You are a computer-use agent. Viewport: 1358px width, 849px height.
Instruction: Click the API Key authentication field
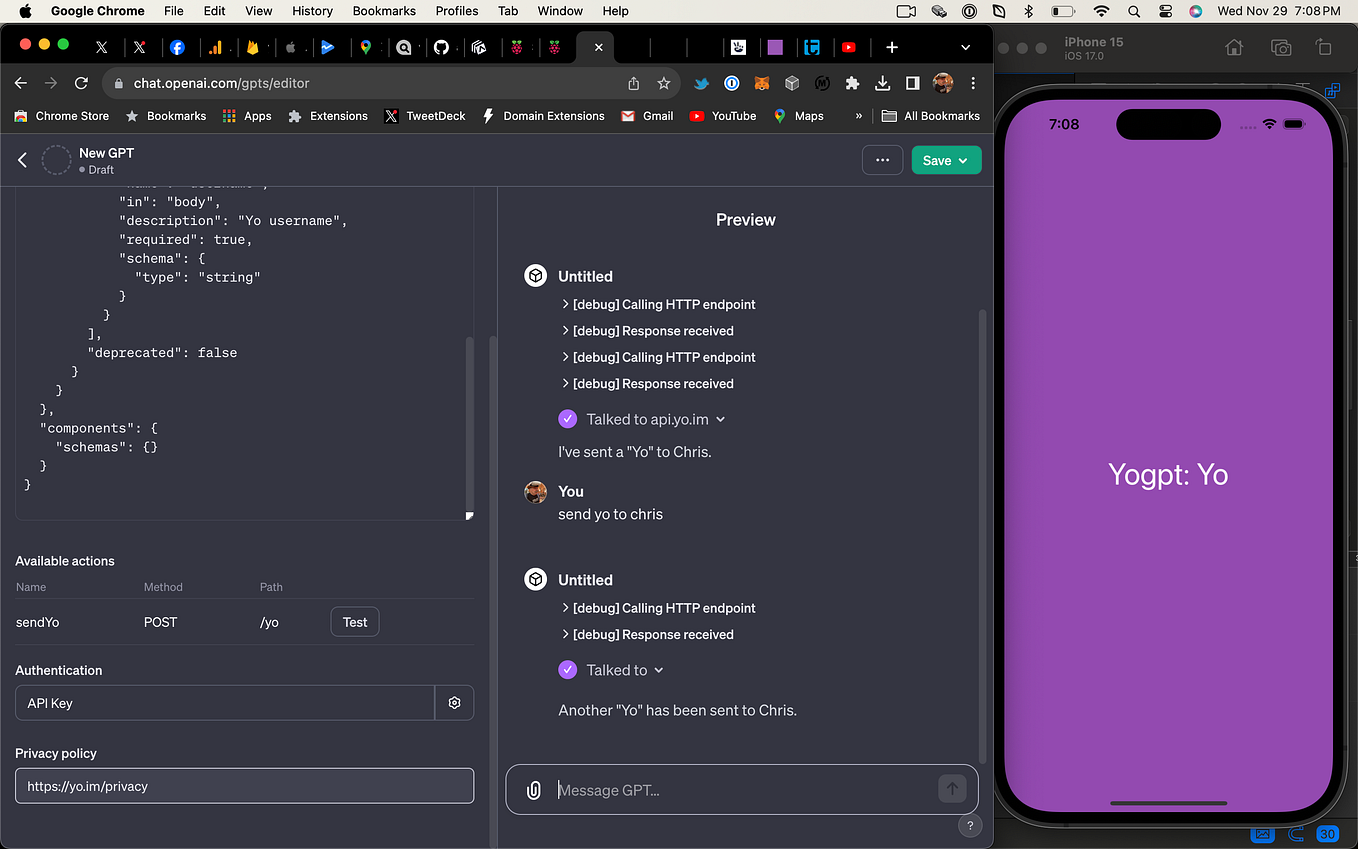(225, 703)
